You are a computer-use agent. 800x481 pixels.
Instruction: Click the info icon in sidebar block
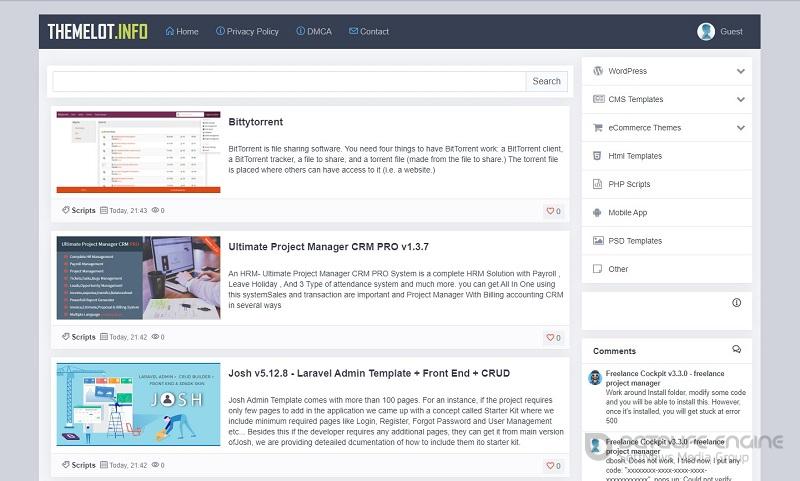tap(736, 303)
